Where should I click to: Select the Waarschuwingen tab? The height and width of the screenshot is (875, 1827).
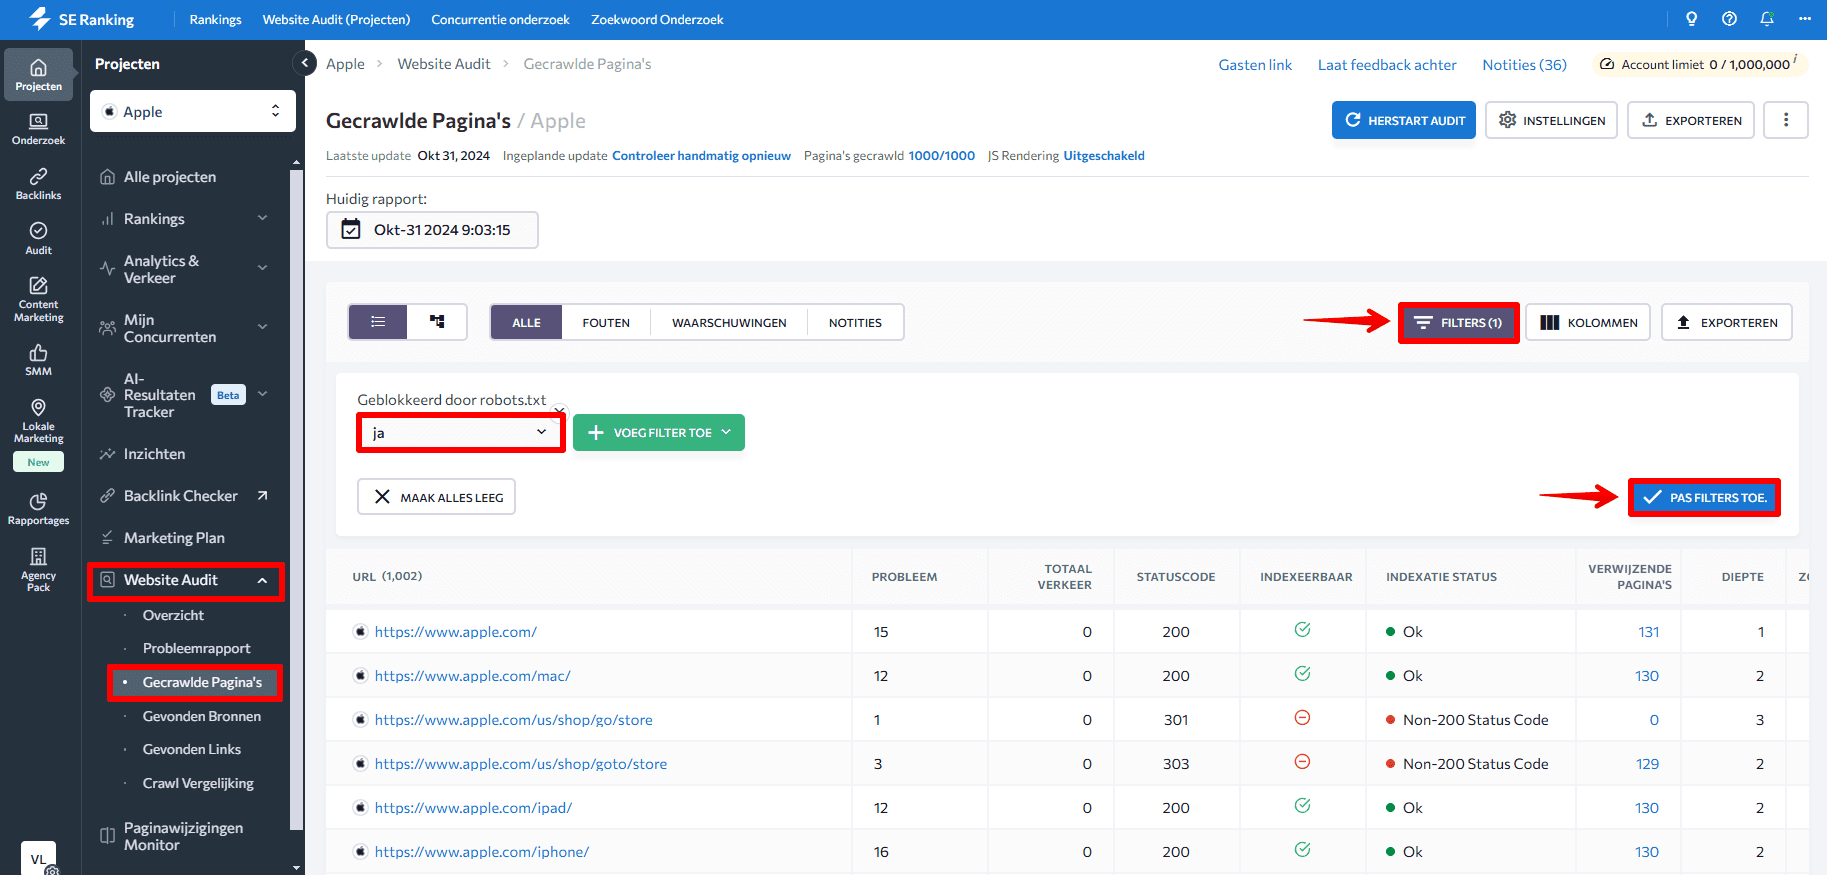pos(729,322)
